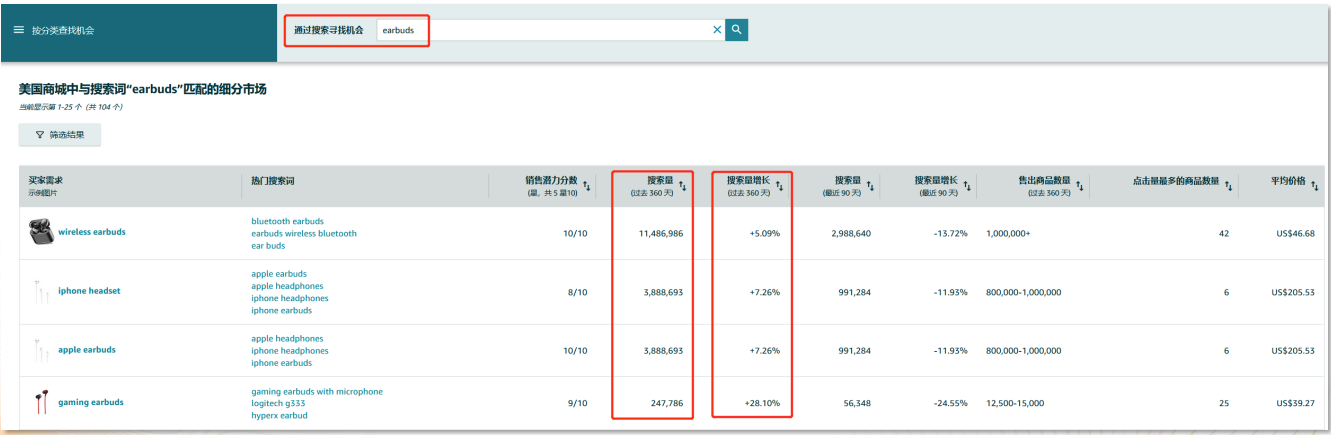This screenshot has width=1331, height=435.
Task: Click the hyperx earbud search term
Action: (279, 415)
